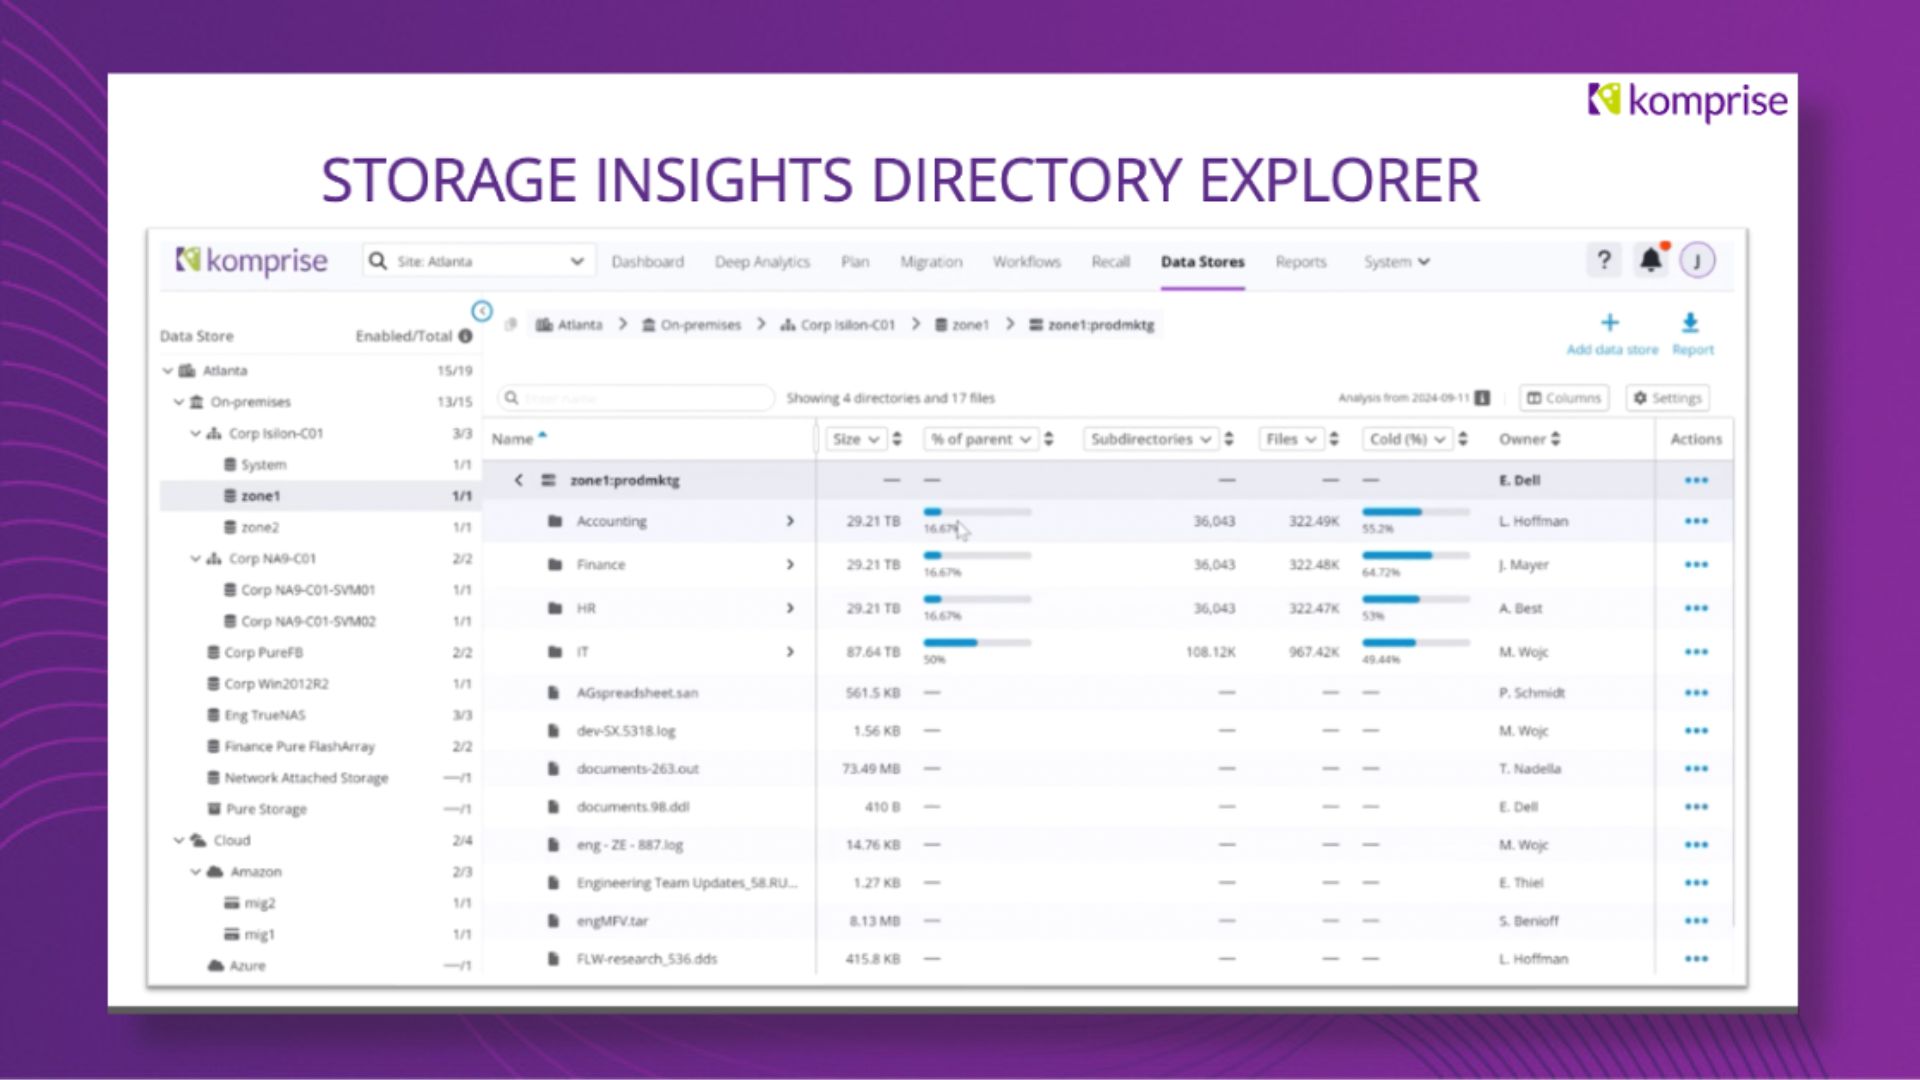1920x1080 pixels.
Task: Click the user avatar J icon
Action: (1697, 261)
